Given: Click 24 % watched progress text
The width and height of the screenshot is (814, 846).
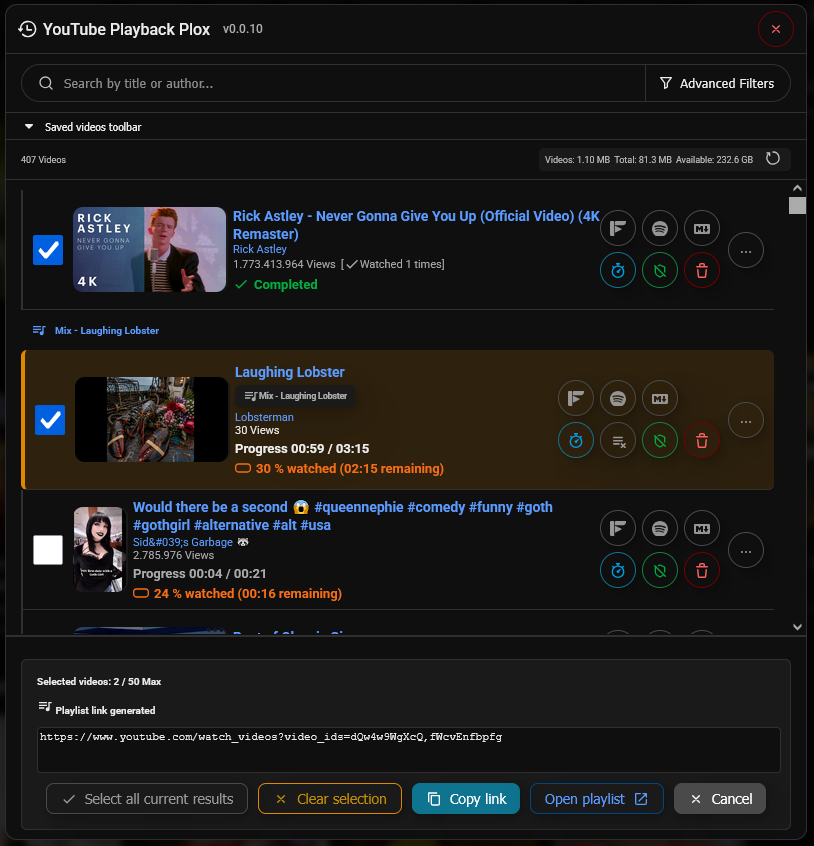Looking at the screenshot, I should 237,593.
